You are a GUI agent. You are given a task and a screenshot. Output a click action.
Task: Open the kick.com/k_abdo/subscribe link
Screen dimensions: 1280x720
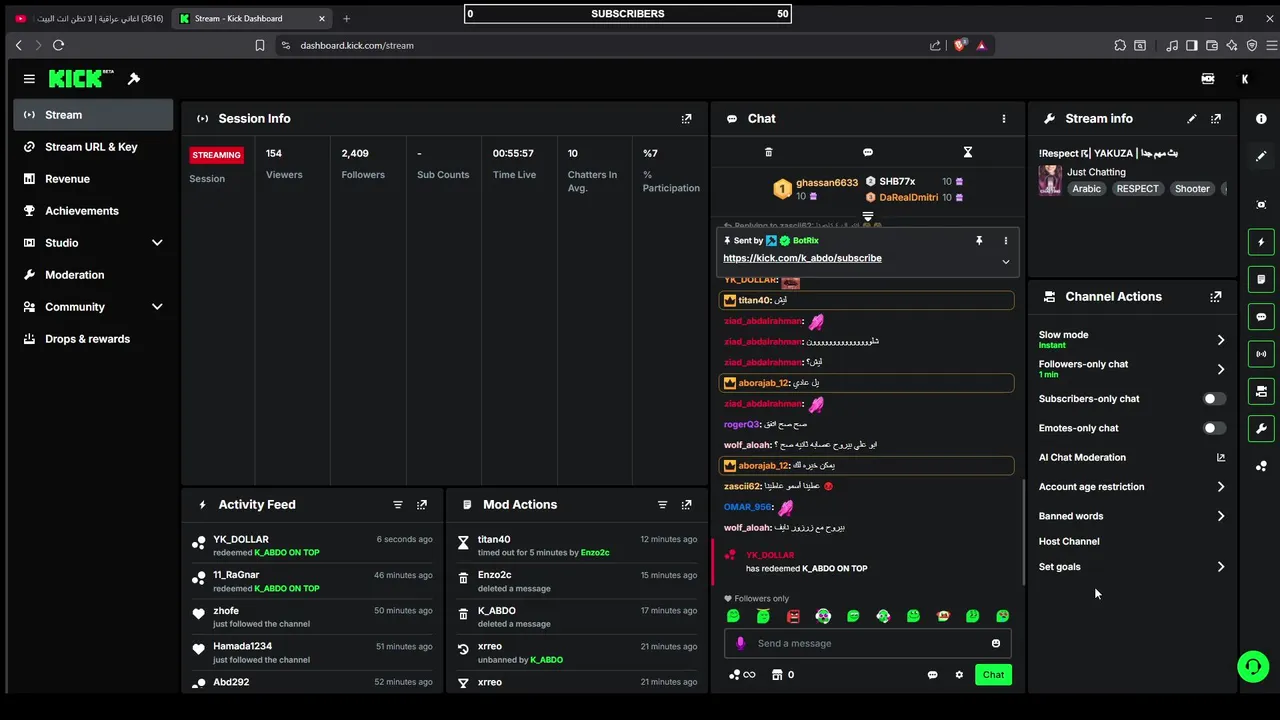click(802, 258)
